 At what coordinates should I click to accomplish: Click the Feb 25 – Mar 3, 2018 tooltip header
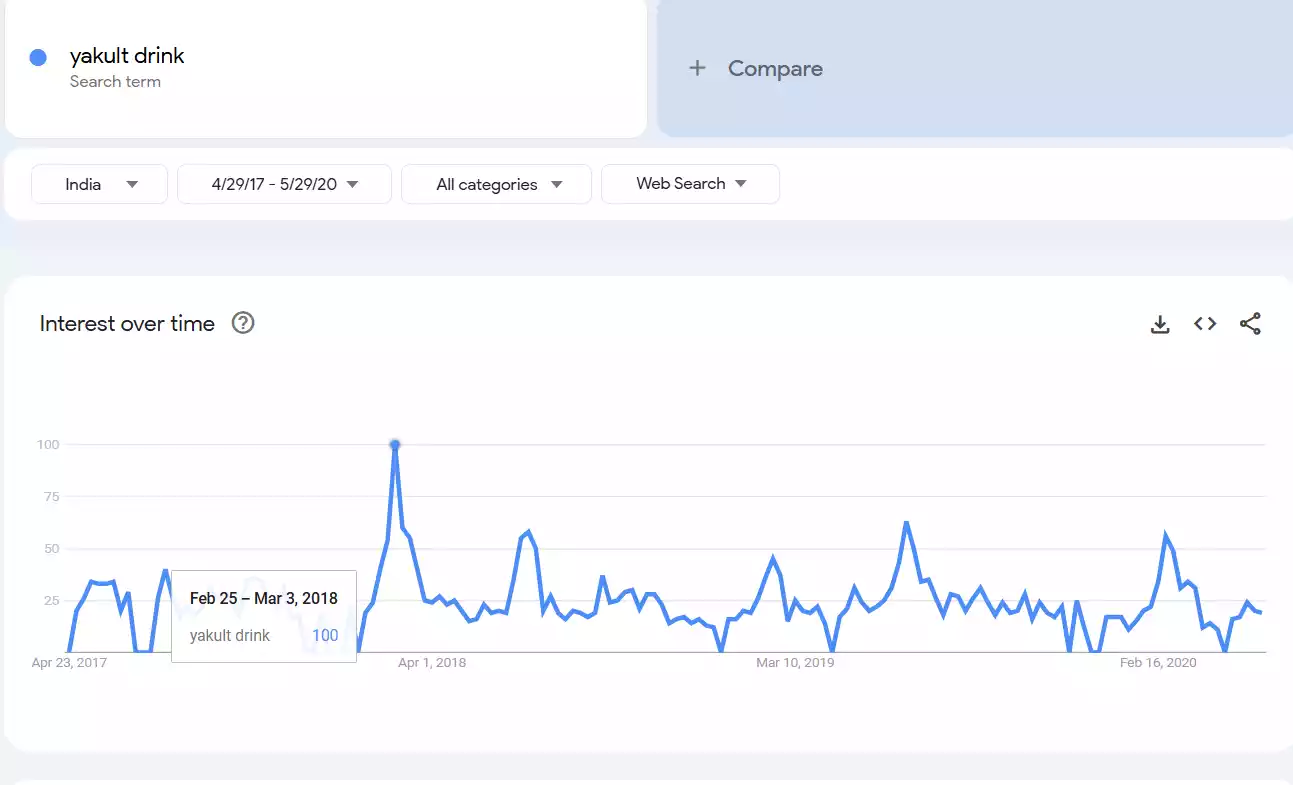click(262, 597)
